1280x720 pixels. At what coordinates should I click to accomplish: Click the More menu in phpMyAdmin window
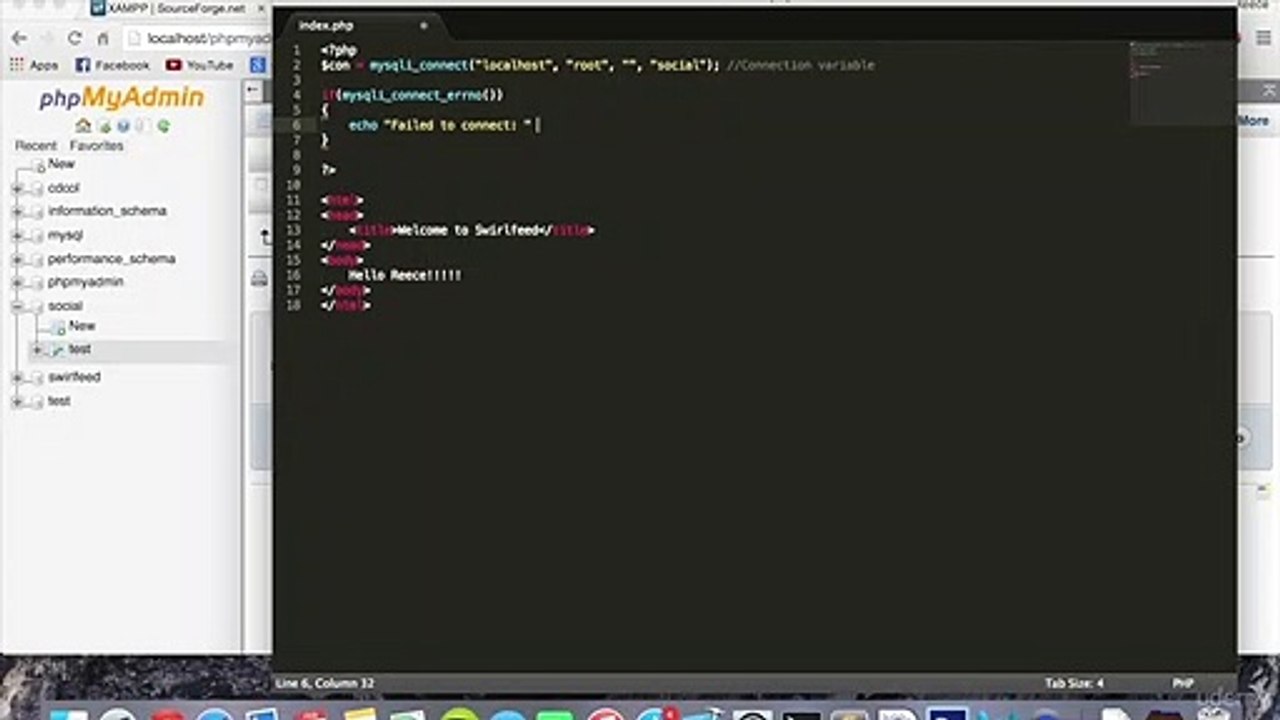1253,120
